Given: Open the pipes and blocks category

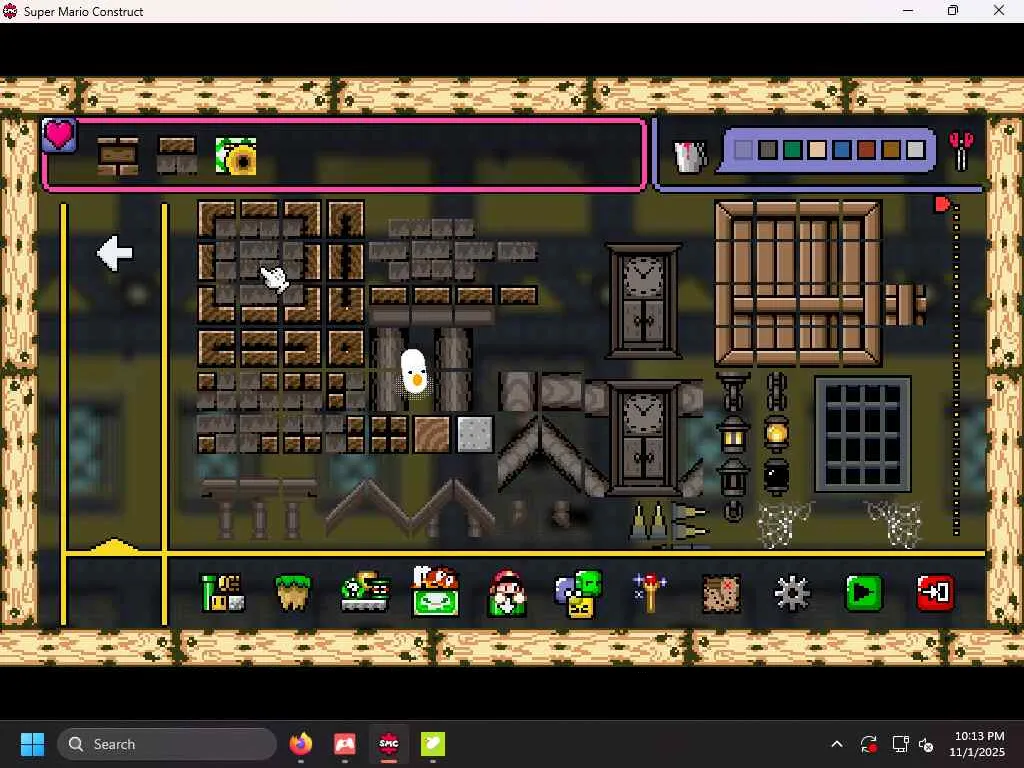Looking at the screenshot, I should (x=223, y=593).
